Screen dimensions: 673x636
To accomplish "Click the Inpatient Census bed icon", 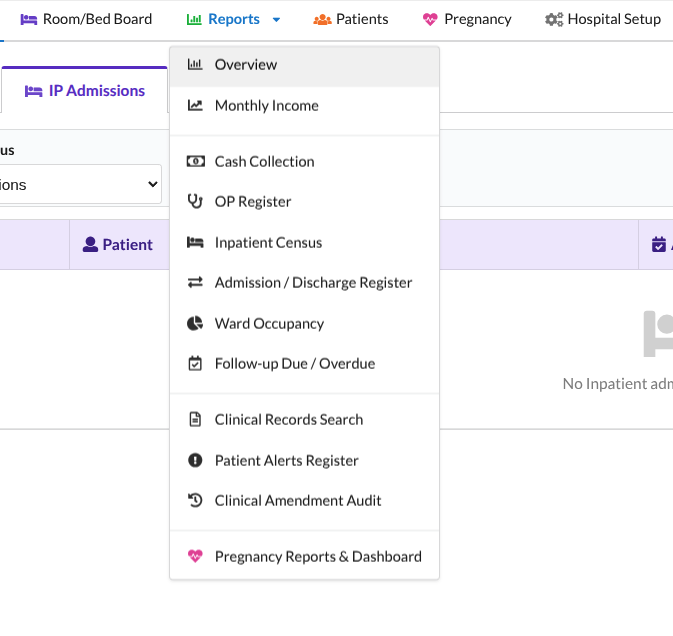I will pyautogui.click(x=195, y=242).
